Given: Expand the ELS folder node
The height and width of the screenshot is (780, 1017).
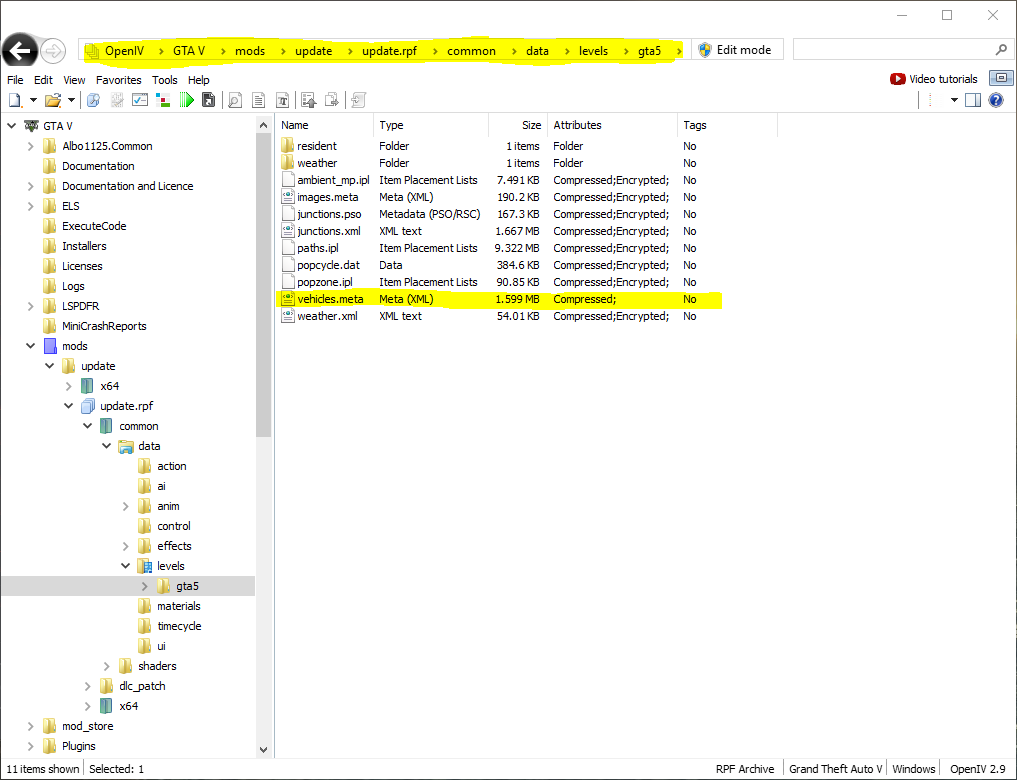Looking at the screenshot, I should point(30,206).
